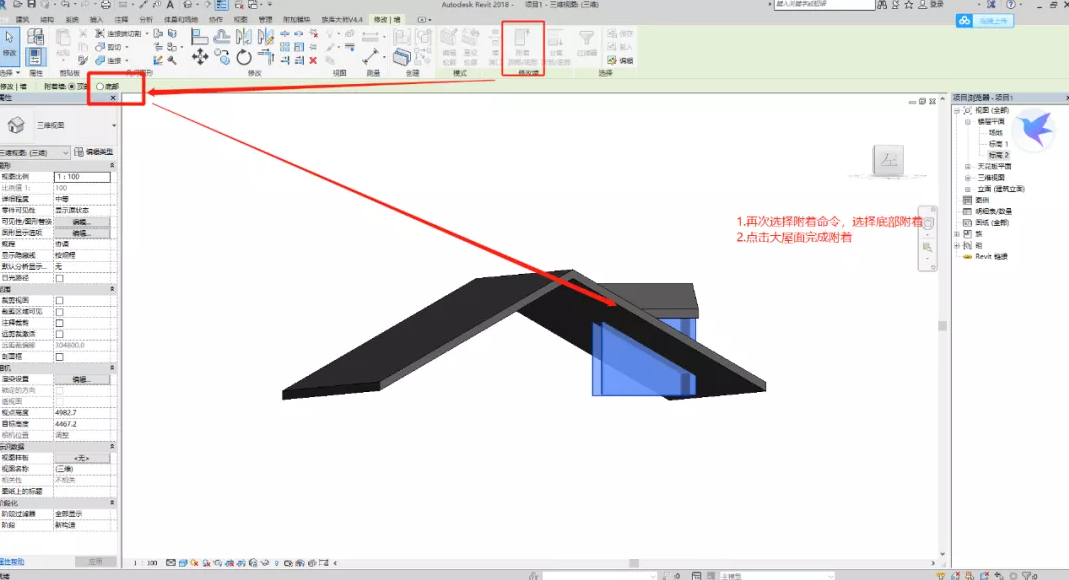This screenshot has height=580, width=1069.
Task: Open the 视图 ribbon tab
Action: pos(241,20)
